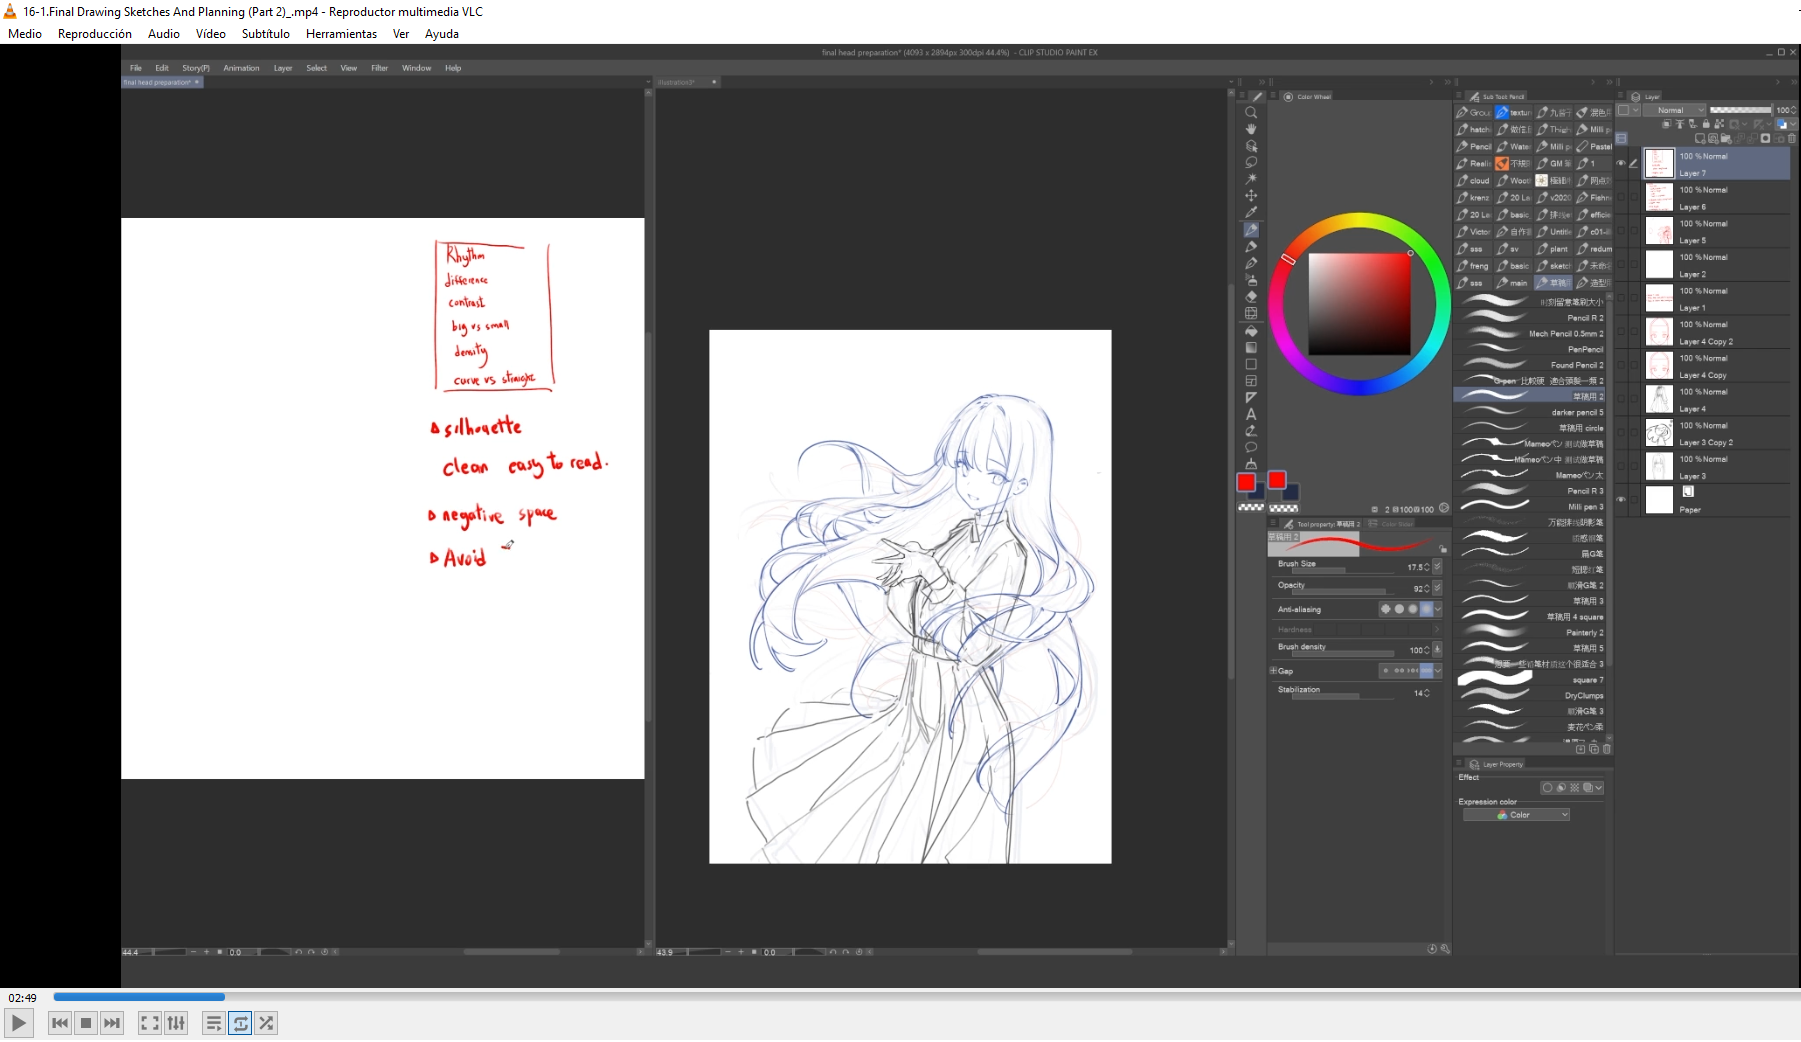Choose the 'Pencil R 2' brush preset
Image resolution: width=1801 pixels, height=1042 pixels.
tap(1531, 318)
